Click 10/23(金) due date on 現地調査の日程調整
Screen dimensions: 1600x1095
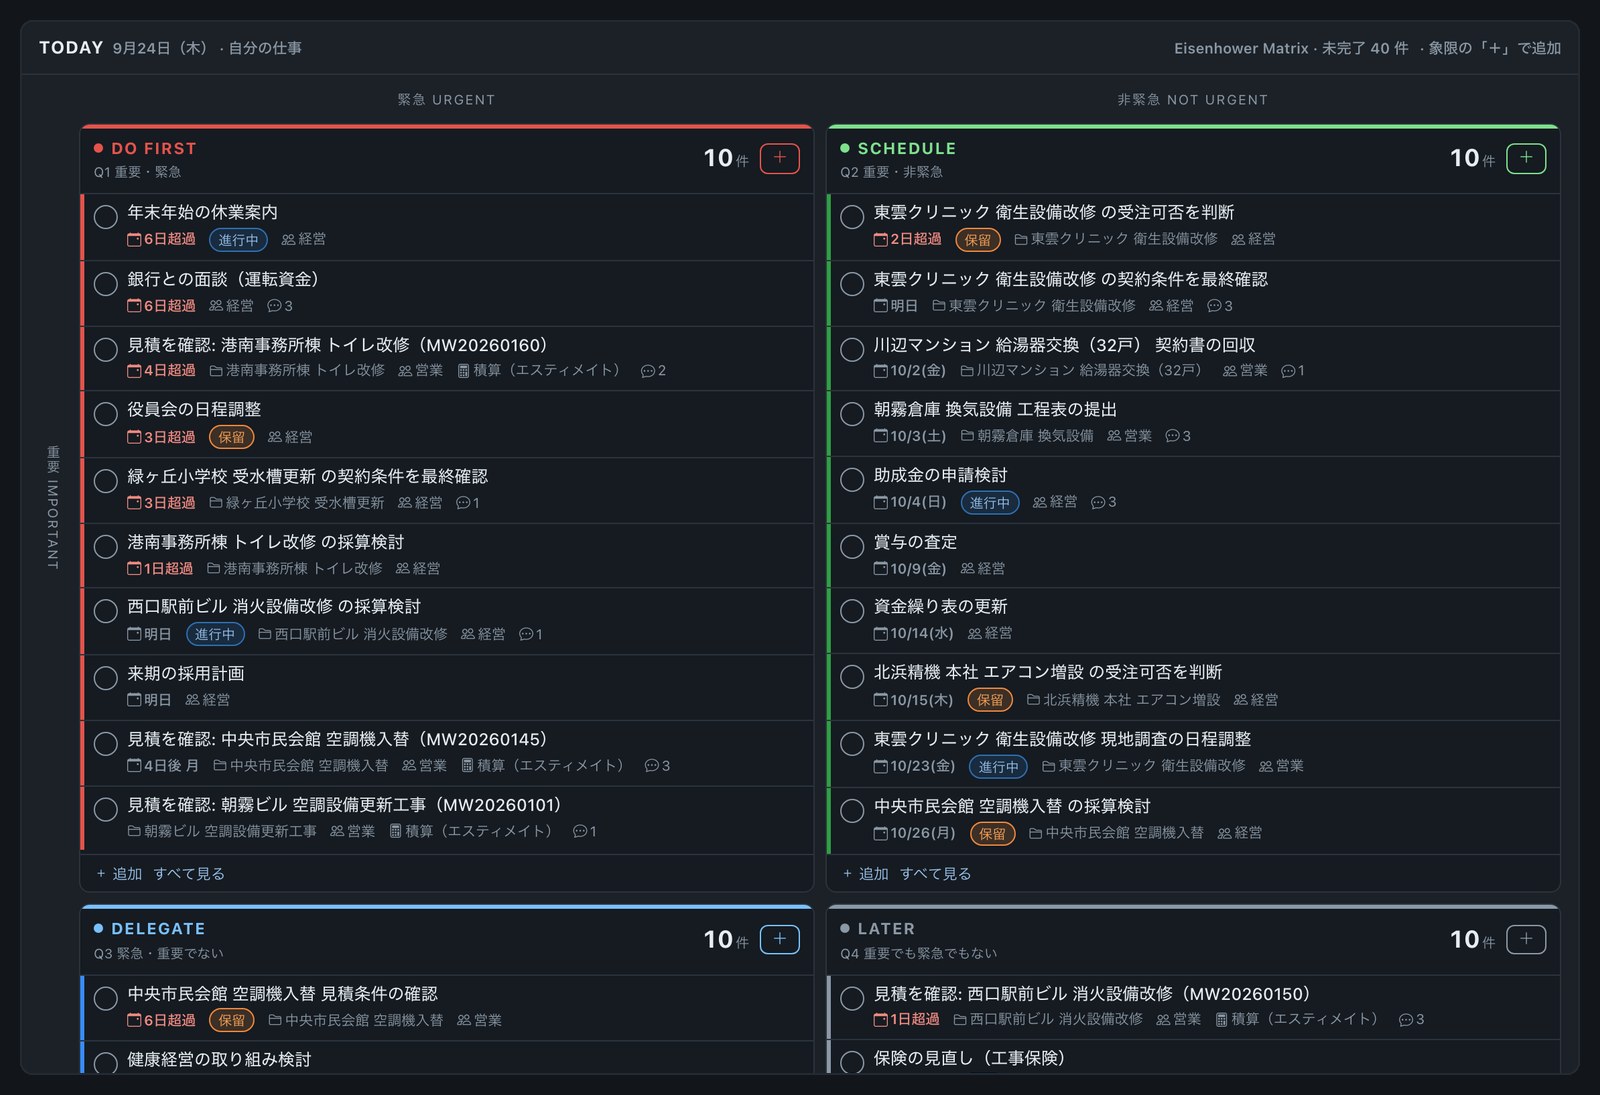[x=914, y=766]
